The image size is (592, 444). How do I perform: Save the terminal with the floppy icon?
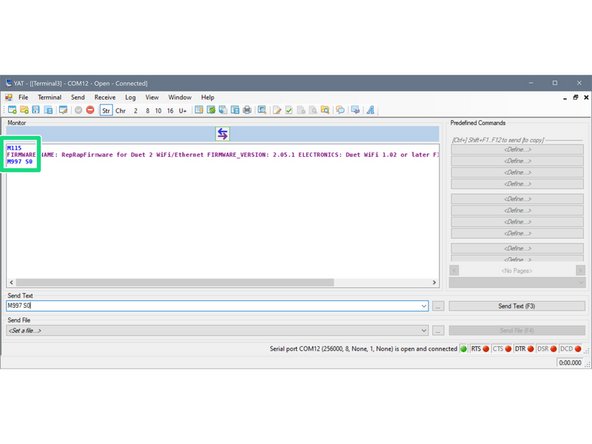point(36,110)
